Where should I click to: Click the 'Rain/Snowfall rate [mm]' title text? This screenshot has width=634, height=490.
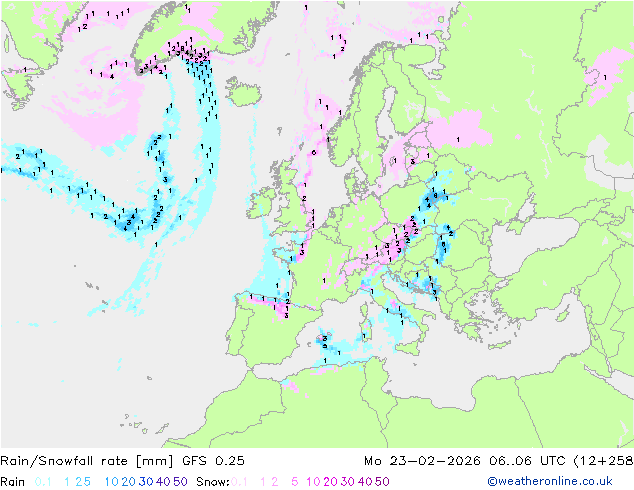pyautogui.click(x=87, y=461)
